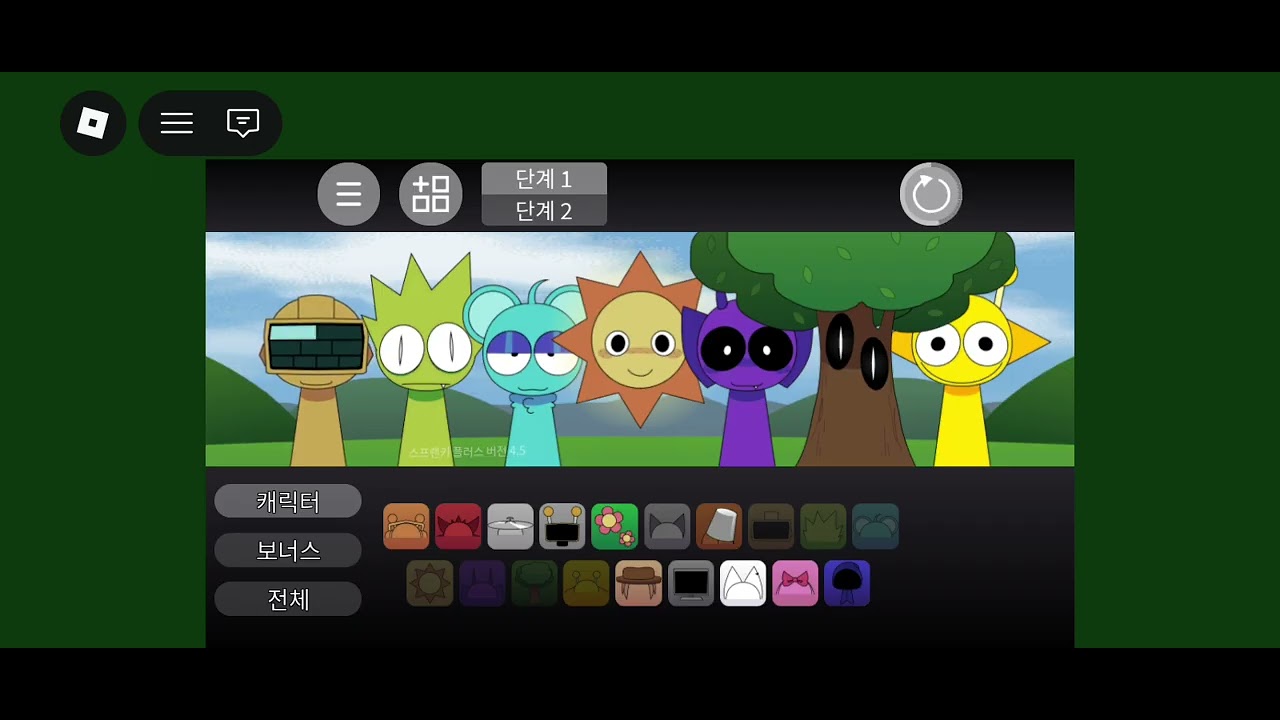Open the Roblox logo menu
1280x720 pixels.
(93, 123)
